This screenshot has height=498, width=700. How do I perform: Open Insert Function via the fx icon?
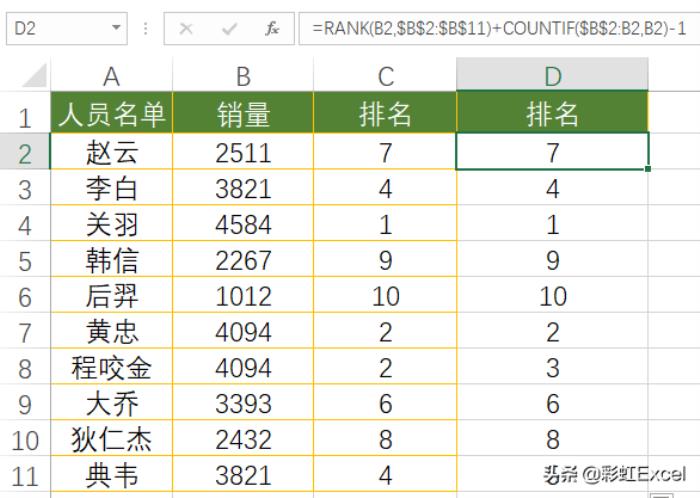[x=272, y=29]
